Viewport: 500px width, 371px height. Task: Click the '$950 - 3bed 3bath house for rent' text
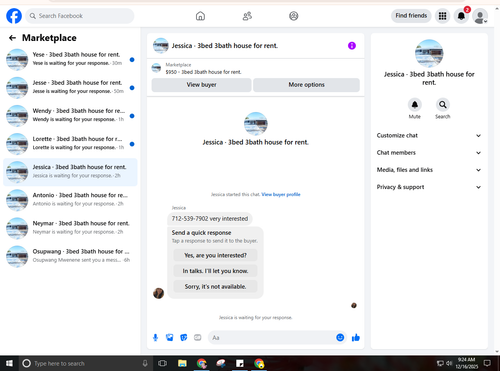point(203,72)
